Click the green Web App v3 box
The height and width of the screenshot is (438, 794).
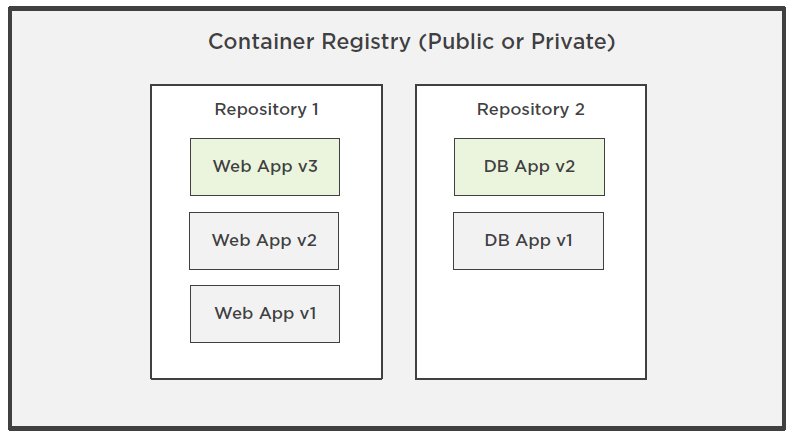click(x=265, y=167)
